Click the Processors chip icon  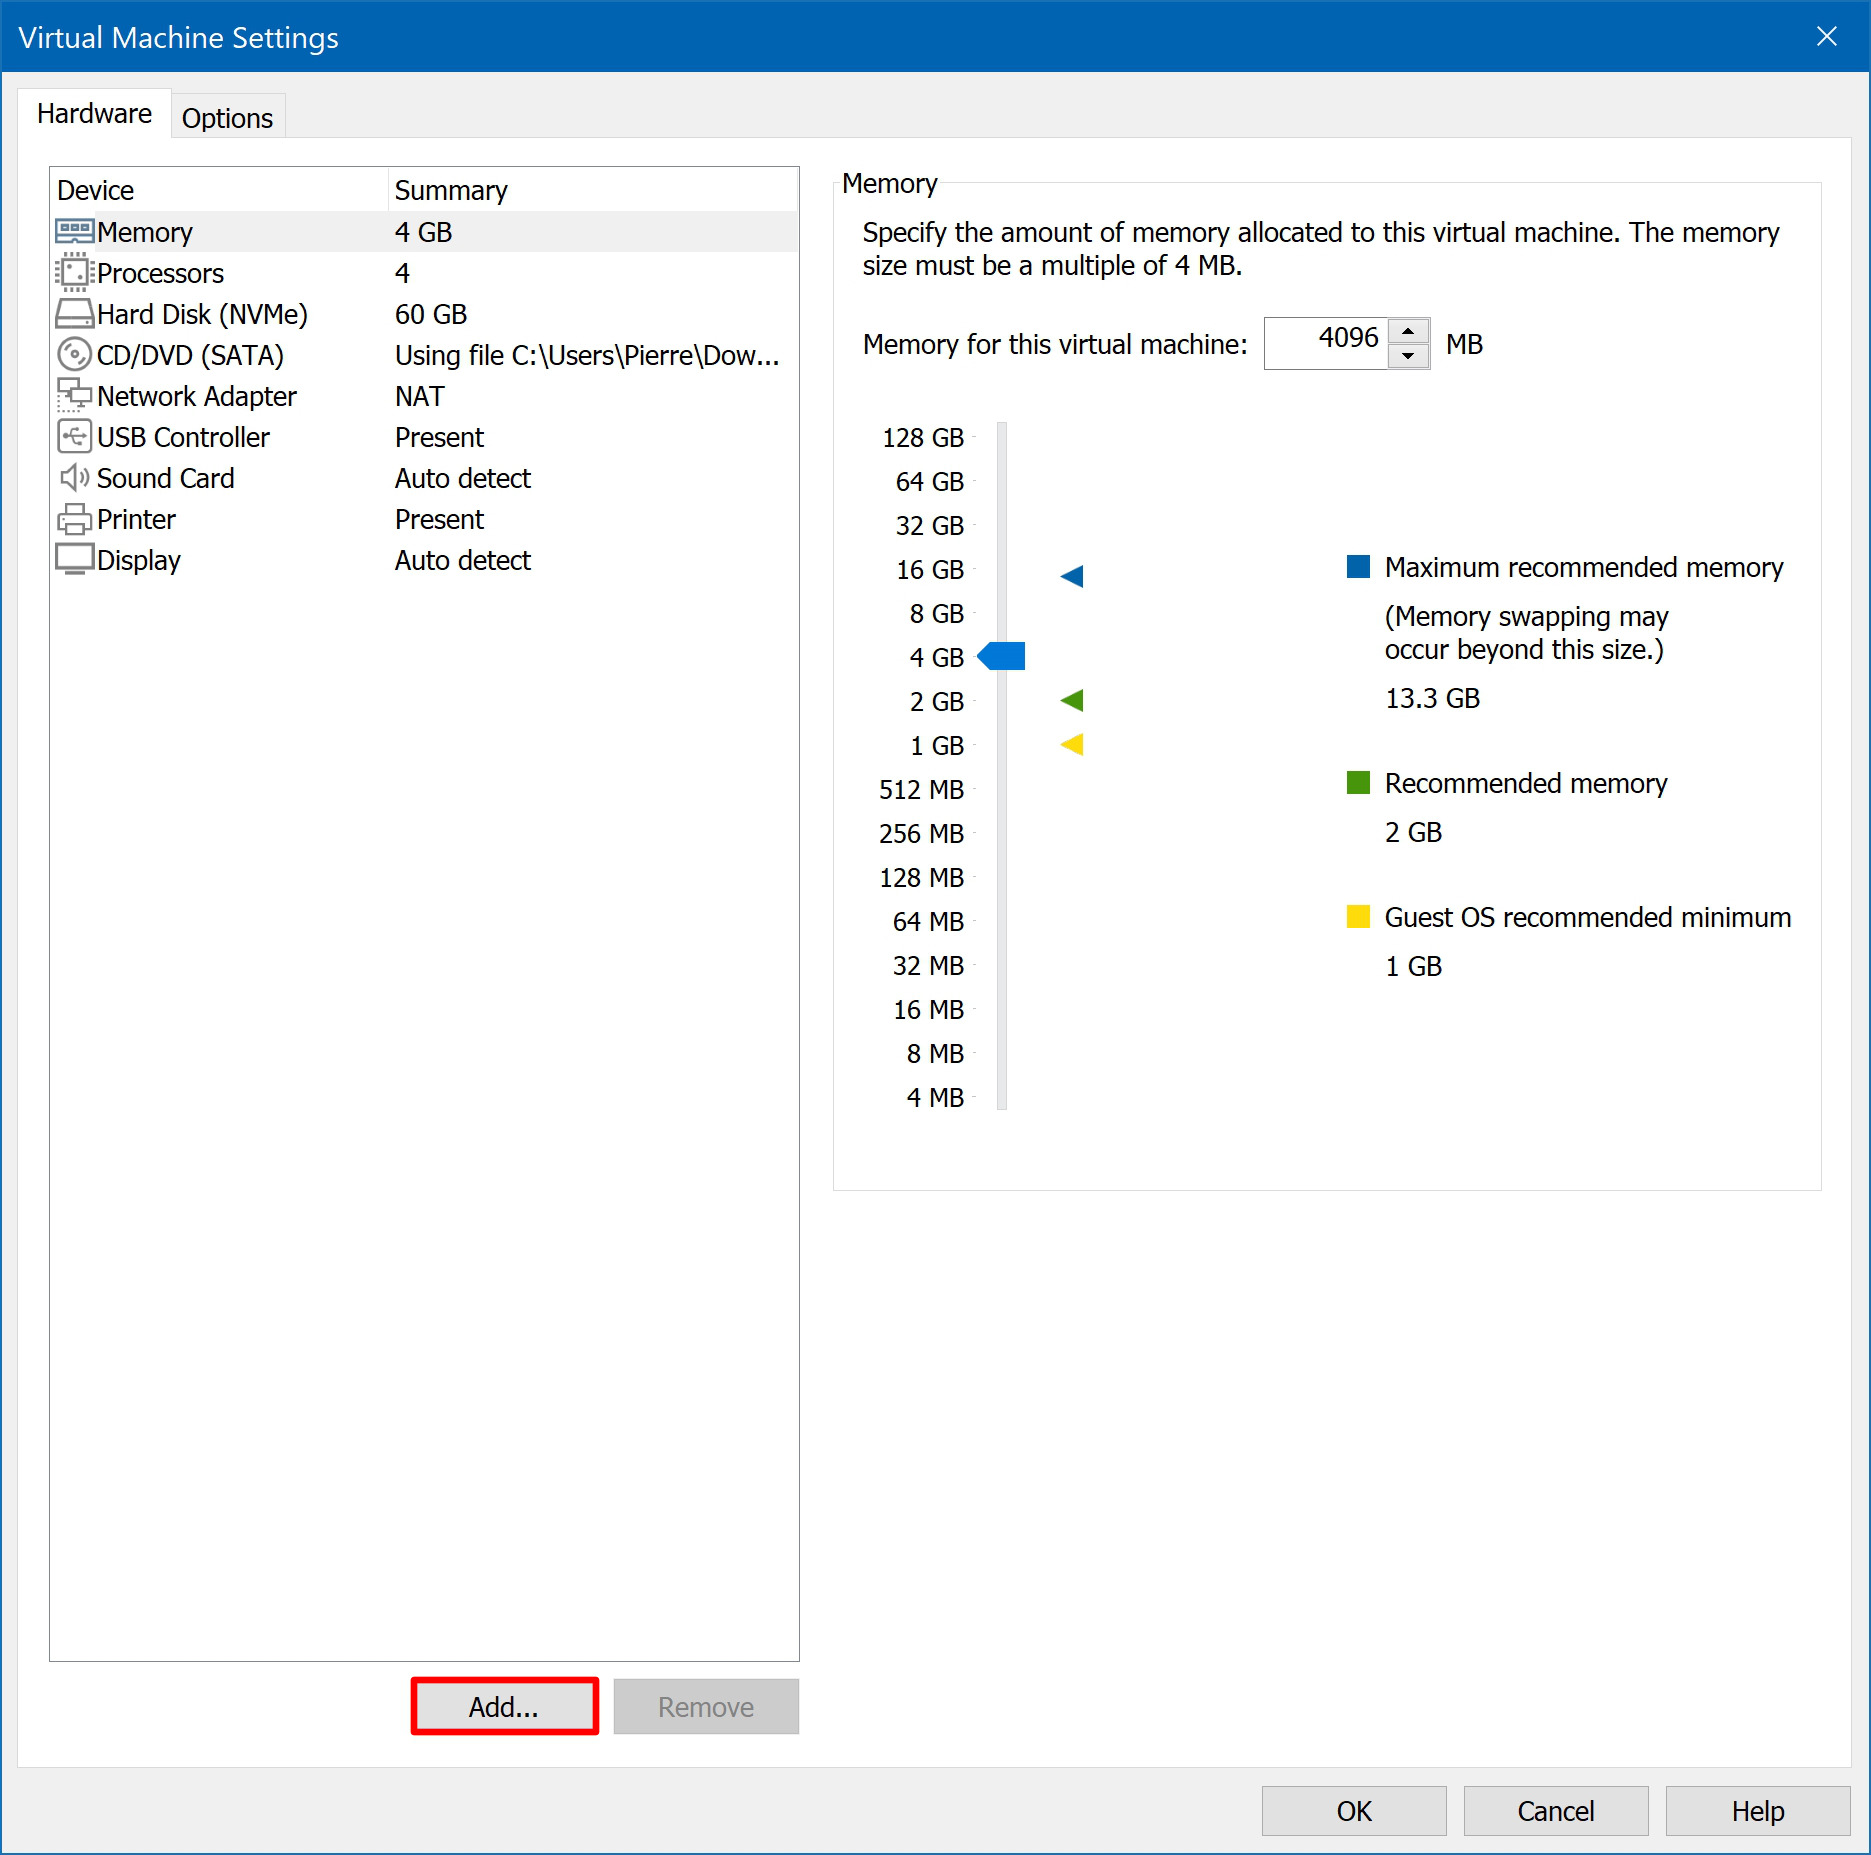75,272
